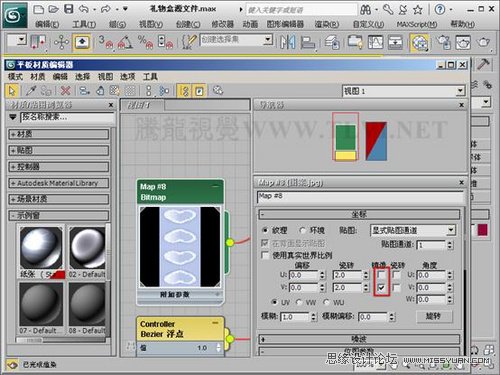Check the U mirror checkbox

382,275
